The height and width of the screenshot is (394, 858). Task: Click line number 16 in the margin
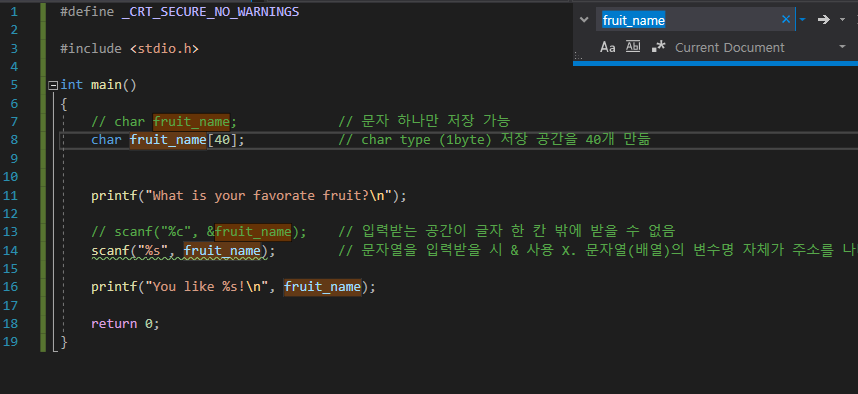10,287
